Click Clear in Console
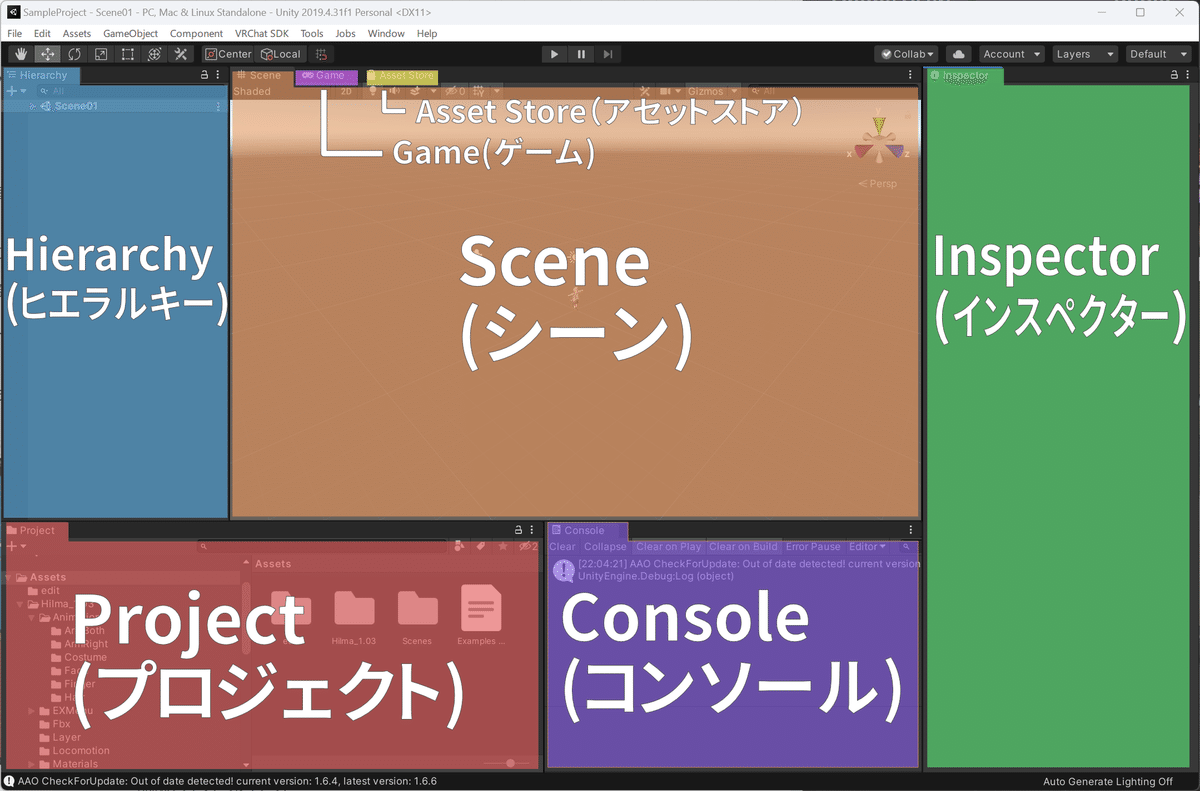Viewport: 1200px width, 791px height. (563, 546)
